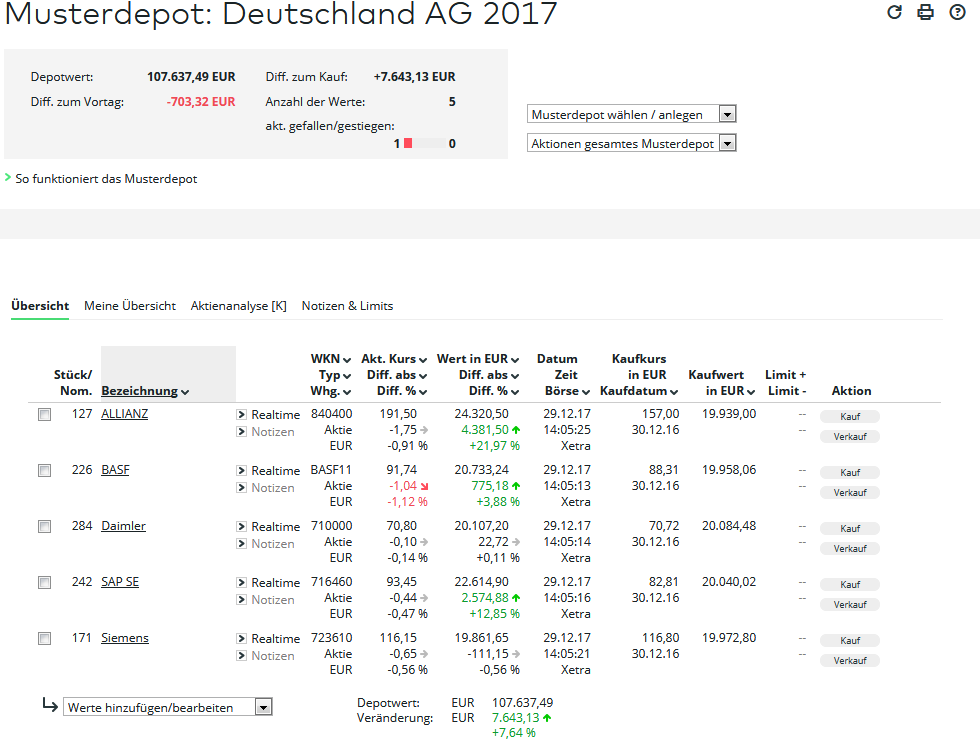Switch to Notizen & Limits tab
Image resolution: width=980 pixels, height=745 pixels.
[348, 306]
